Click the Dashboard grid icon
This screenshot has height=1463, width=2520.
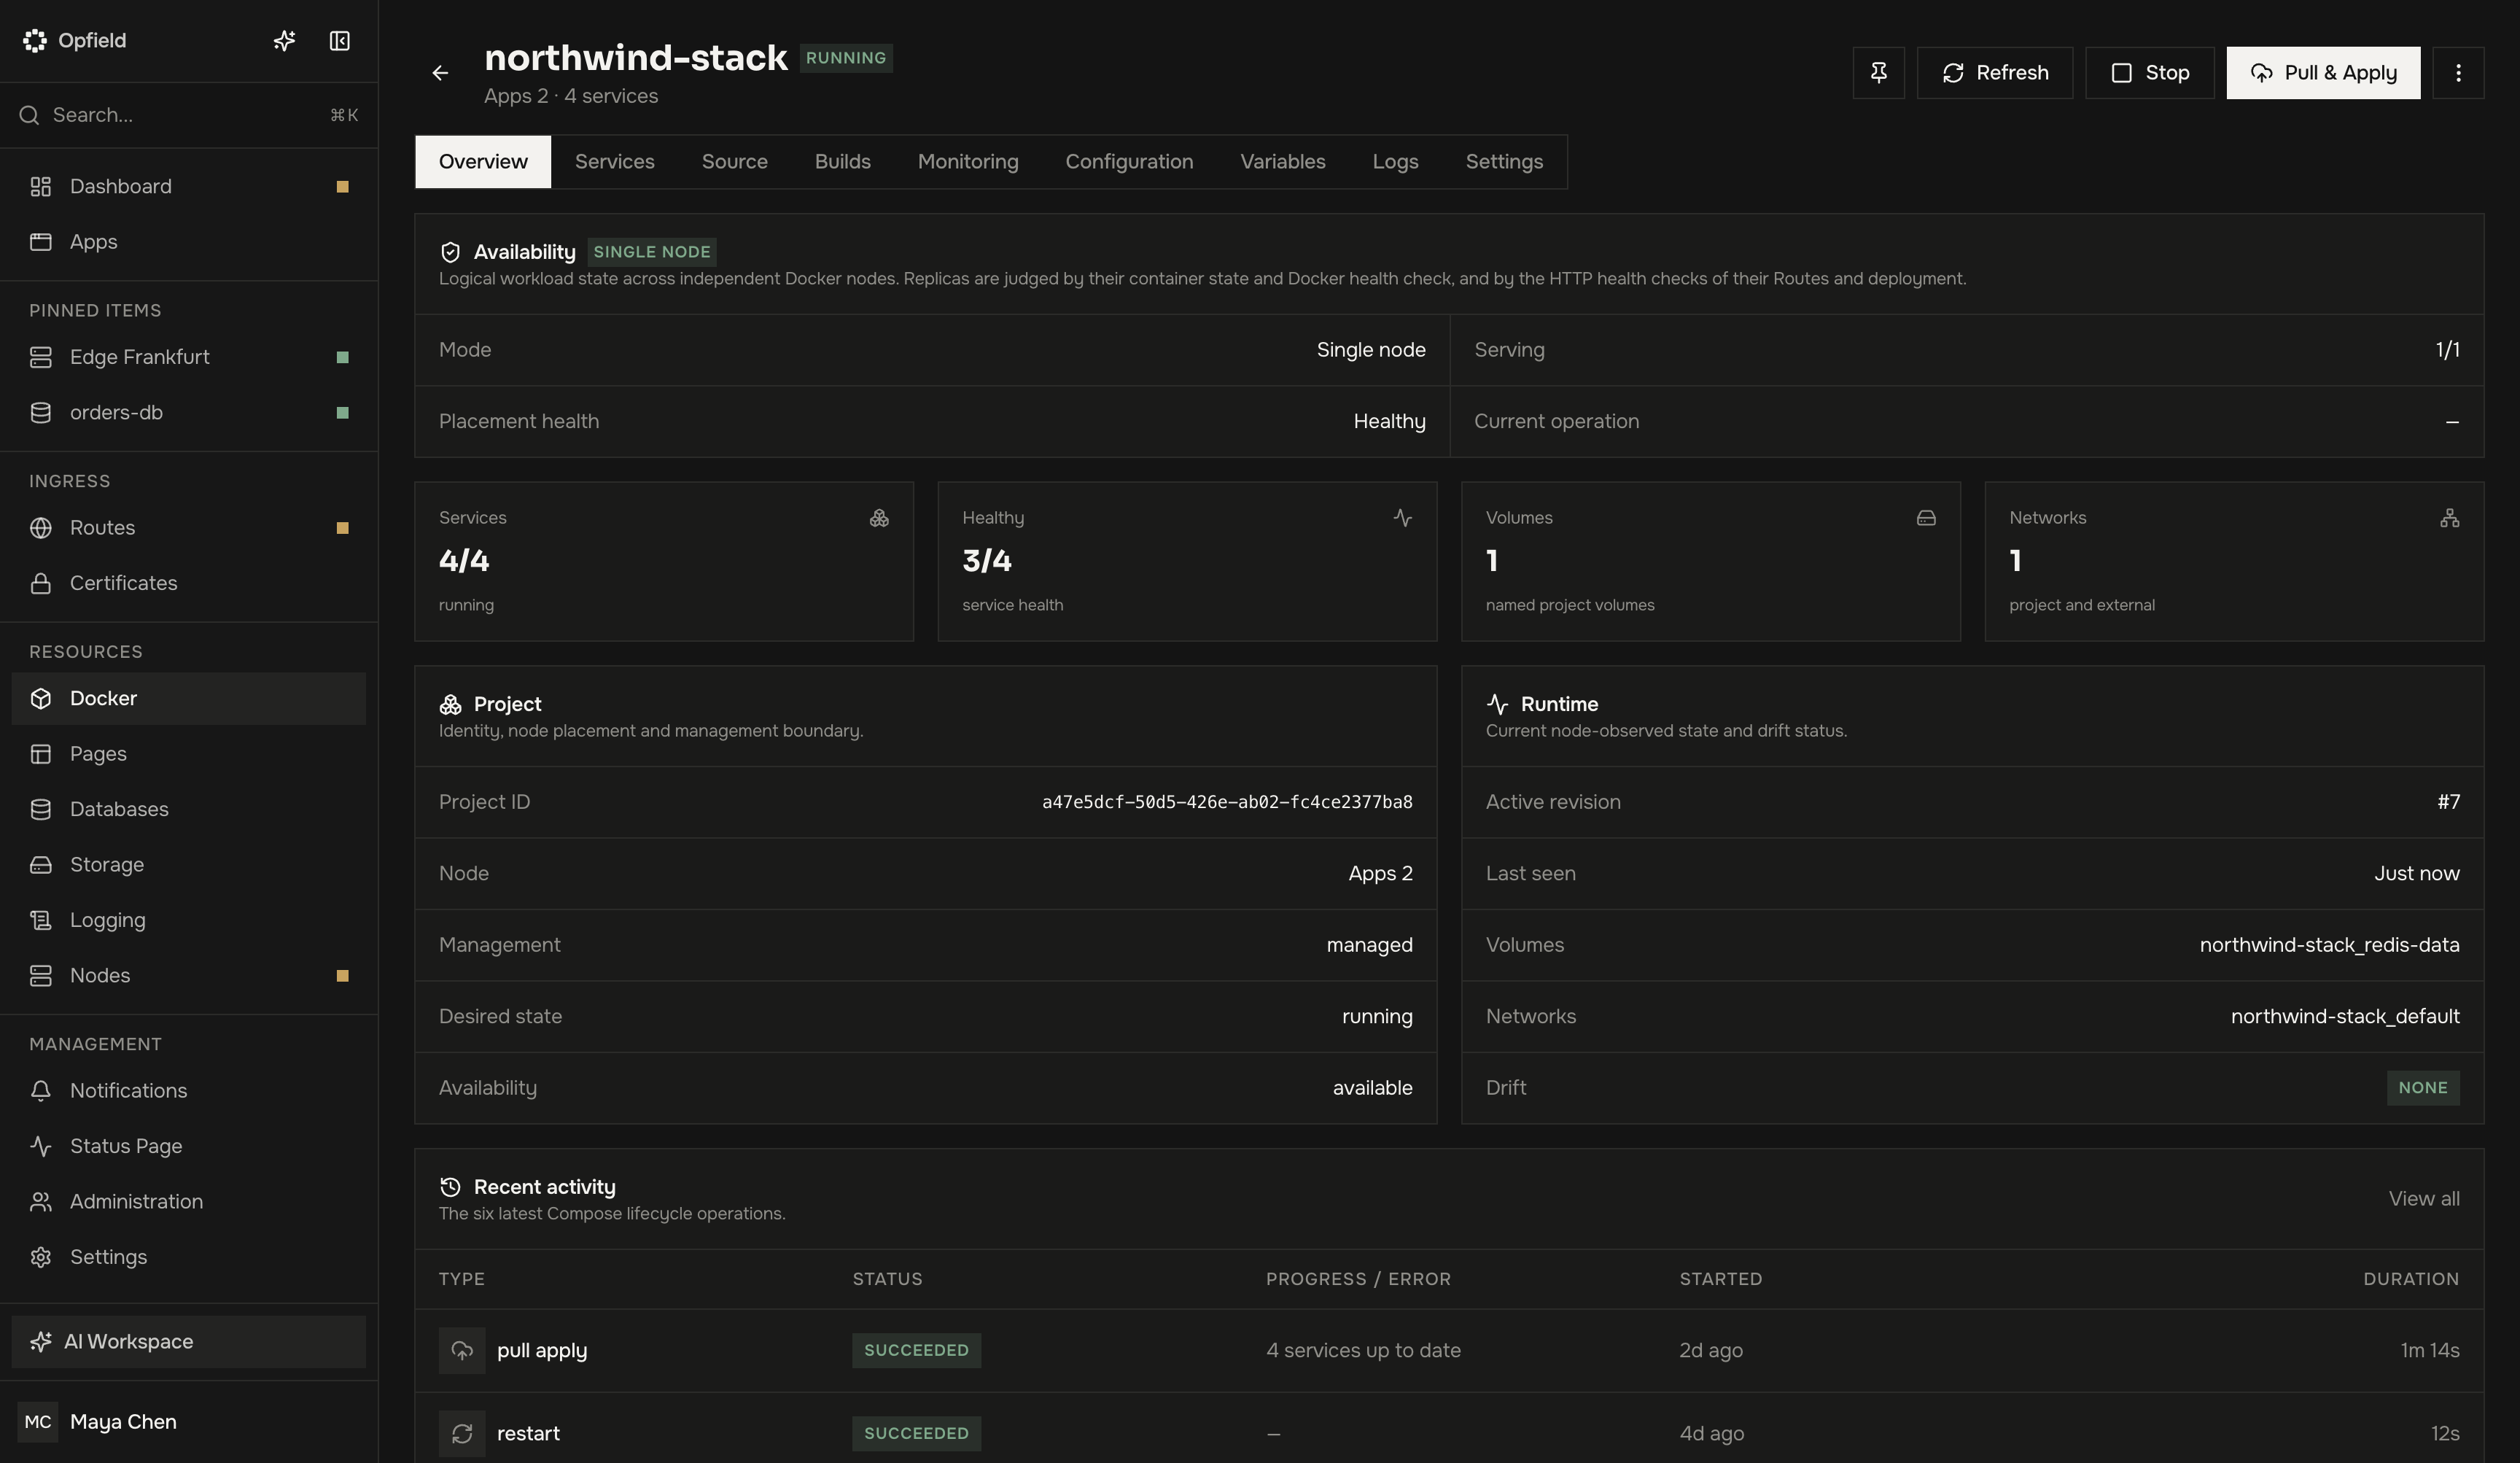coord(41,187)
